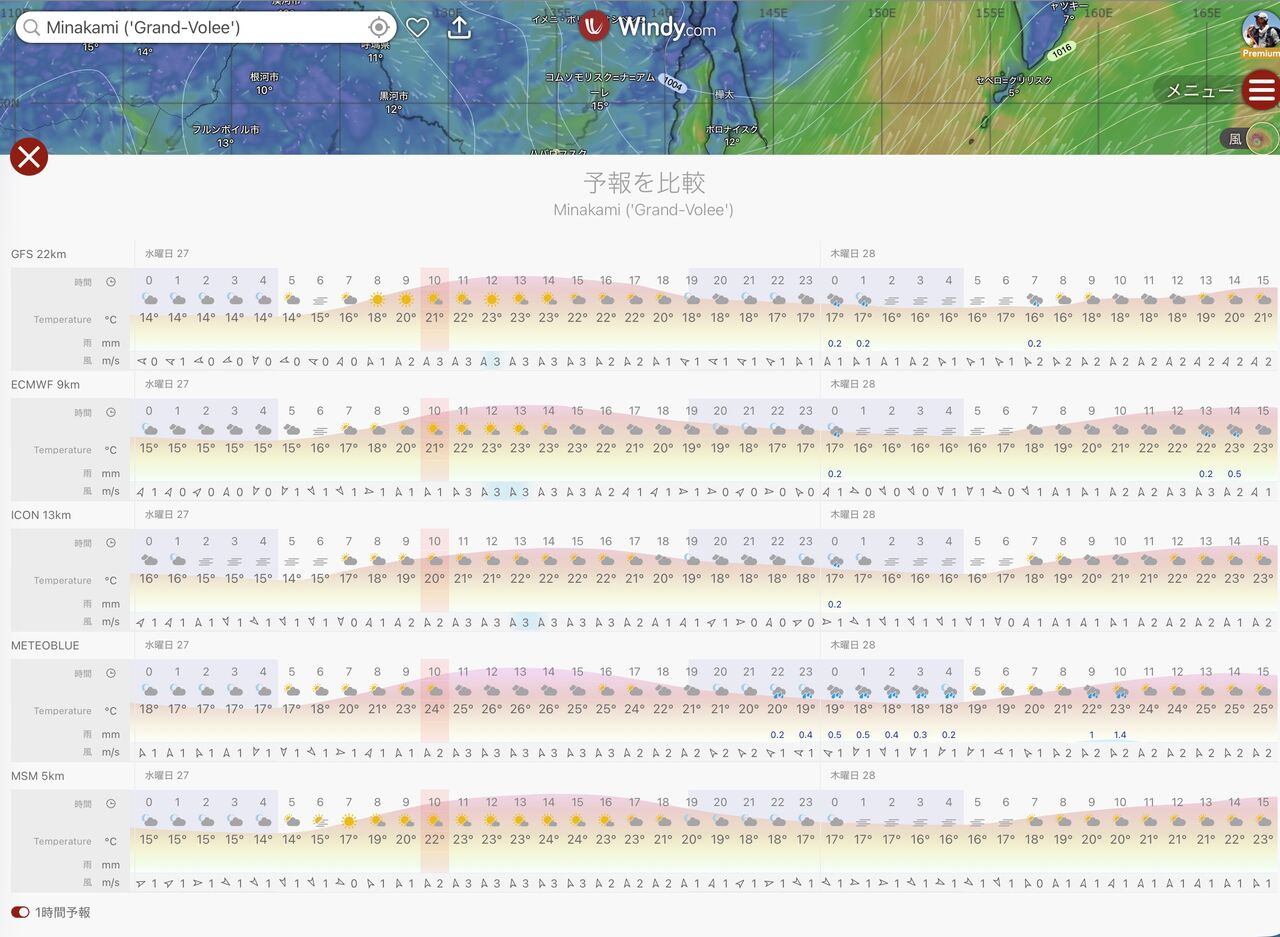Viewport: 1280px width, 937px height.
Task: Click 水曜日 27 in the ICON section
Action: (167, 515)
